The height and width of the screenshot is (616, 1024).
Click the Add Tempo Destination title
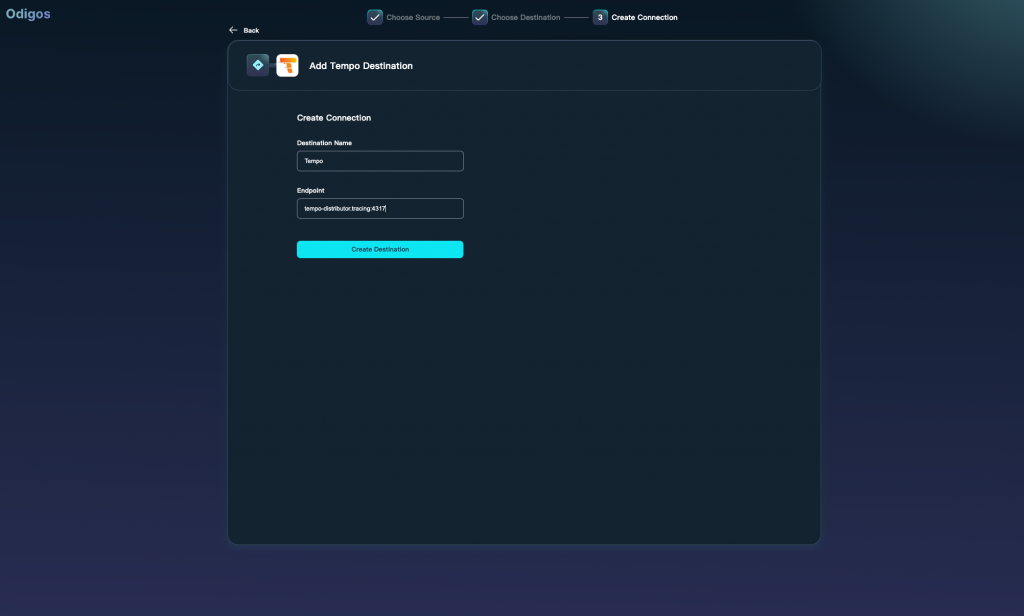coord(361,66)
